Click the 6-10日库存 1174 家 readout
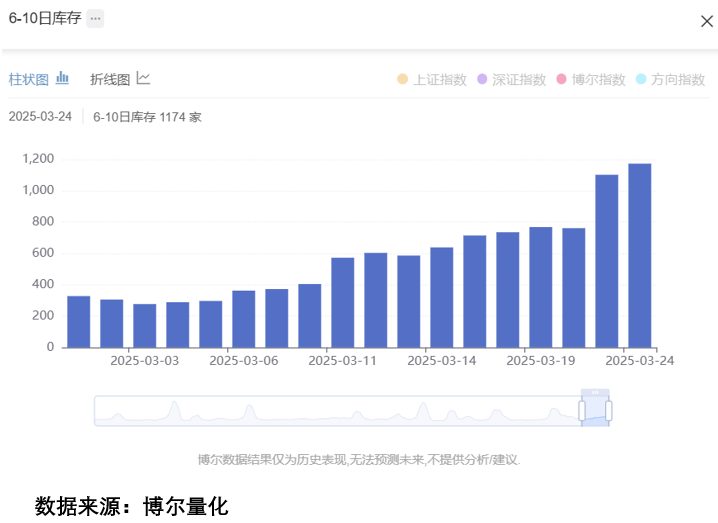 147,117
